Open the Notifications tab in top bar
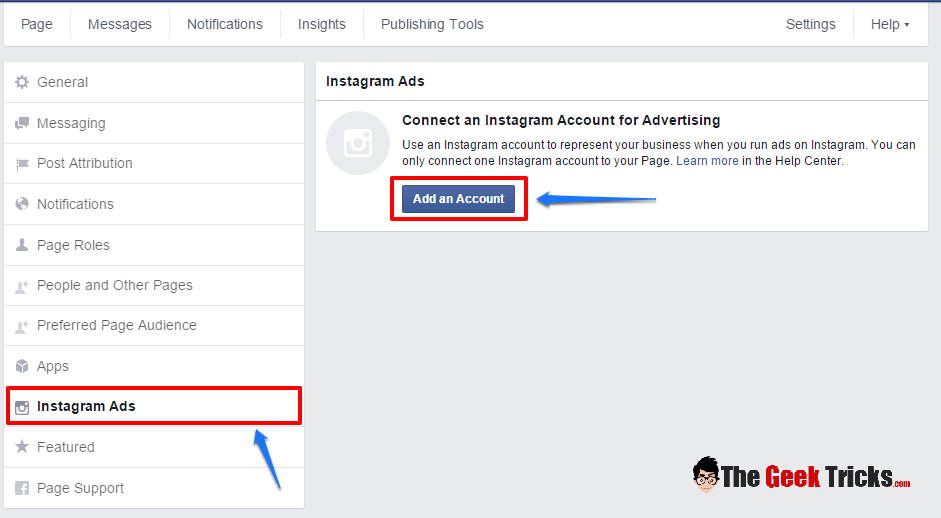The image size is (941, 518). [224, 24]
